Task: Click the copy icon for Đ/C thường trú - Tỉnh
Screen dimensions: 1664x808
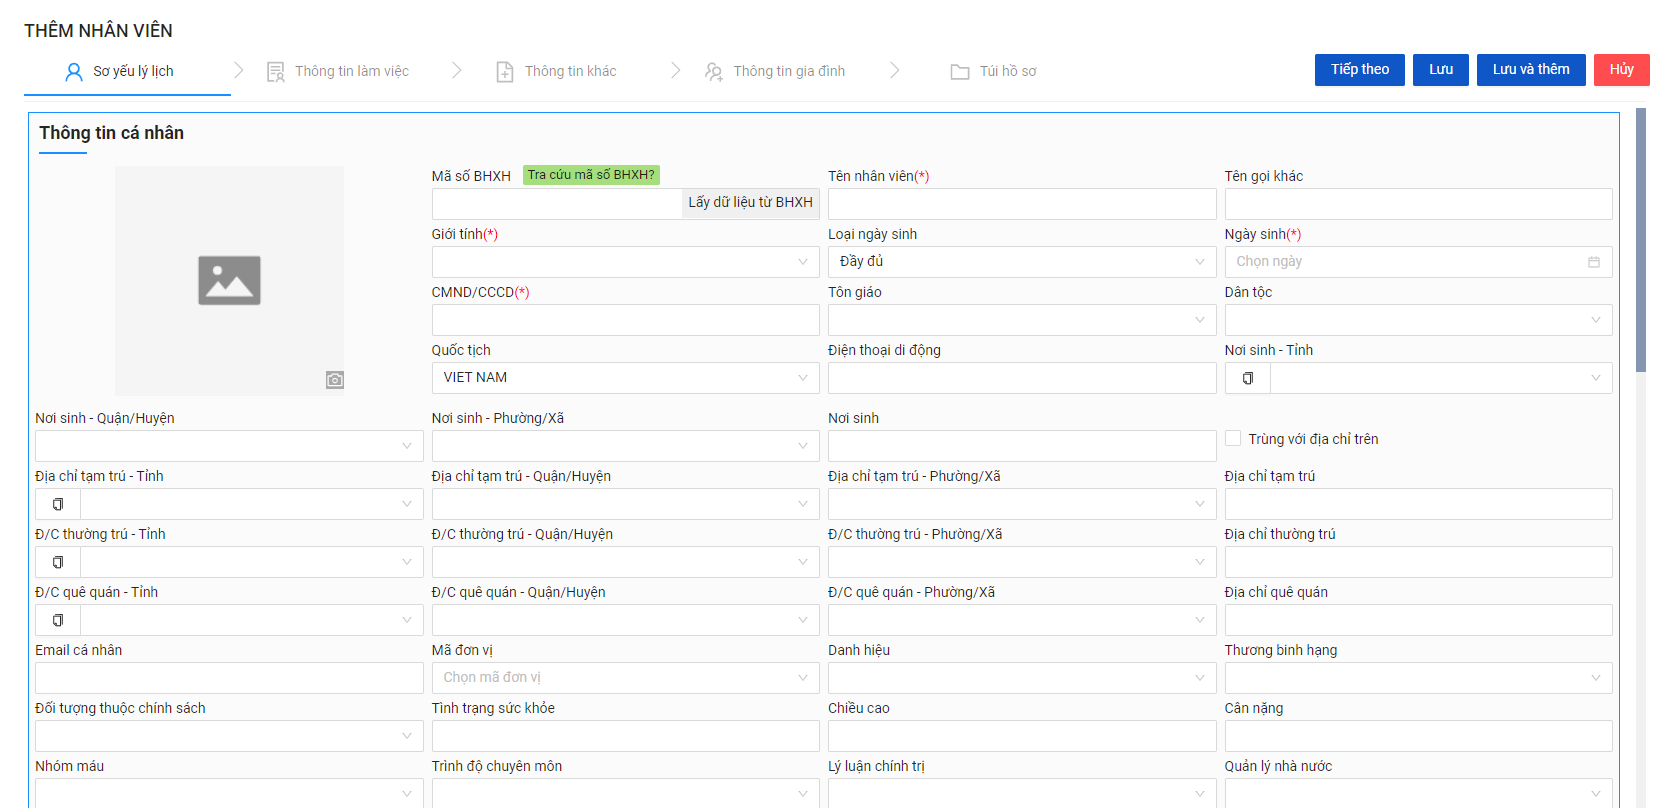Action: click(x=58, y=562)
